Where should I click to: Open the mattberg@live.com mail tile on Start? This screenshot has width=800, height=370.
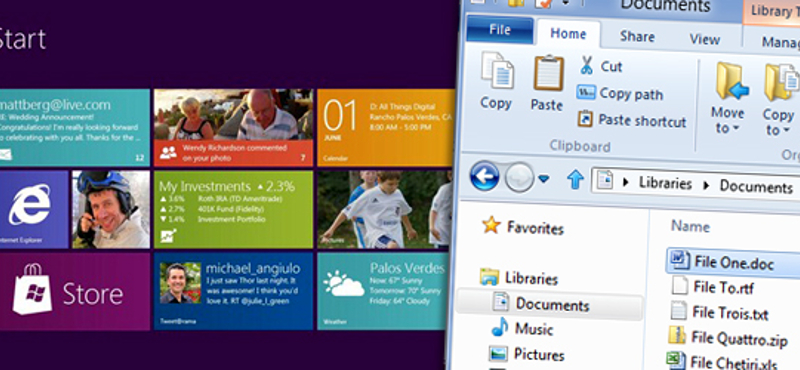pos(74,128)
